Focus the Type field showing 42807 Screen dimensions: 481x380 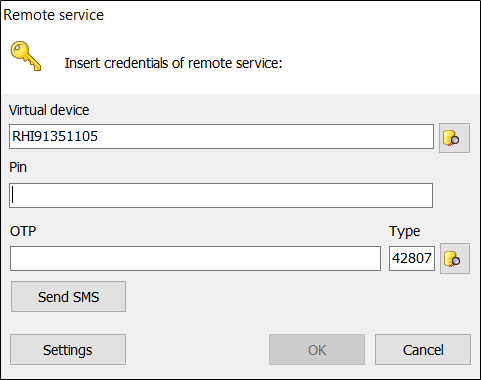pyautogui.click(x=412, y=258)
